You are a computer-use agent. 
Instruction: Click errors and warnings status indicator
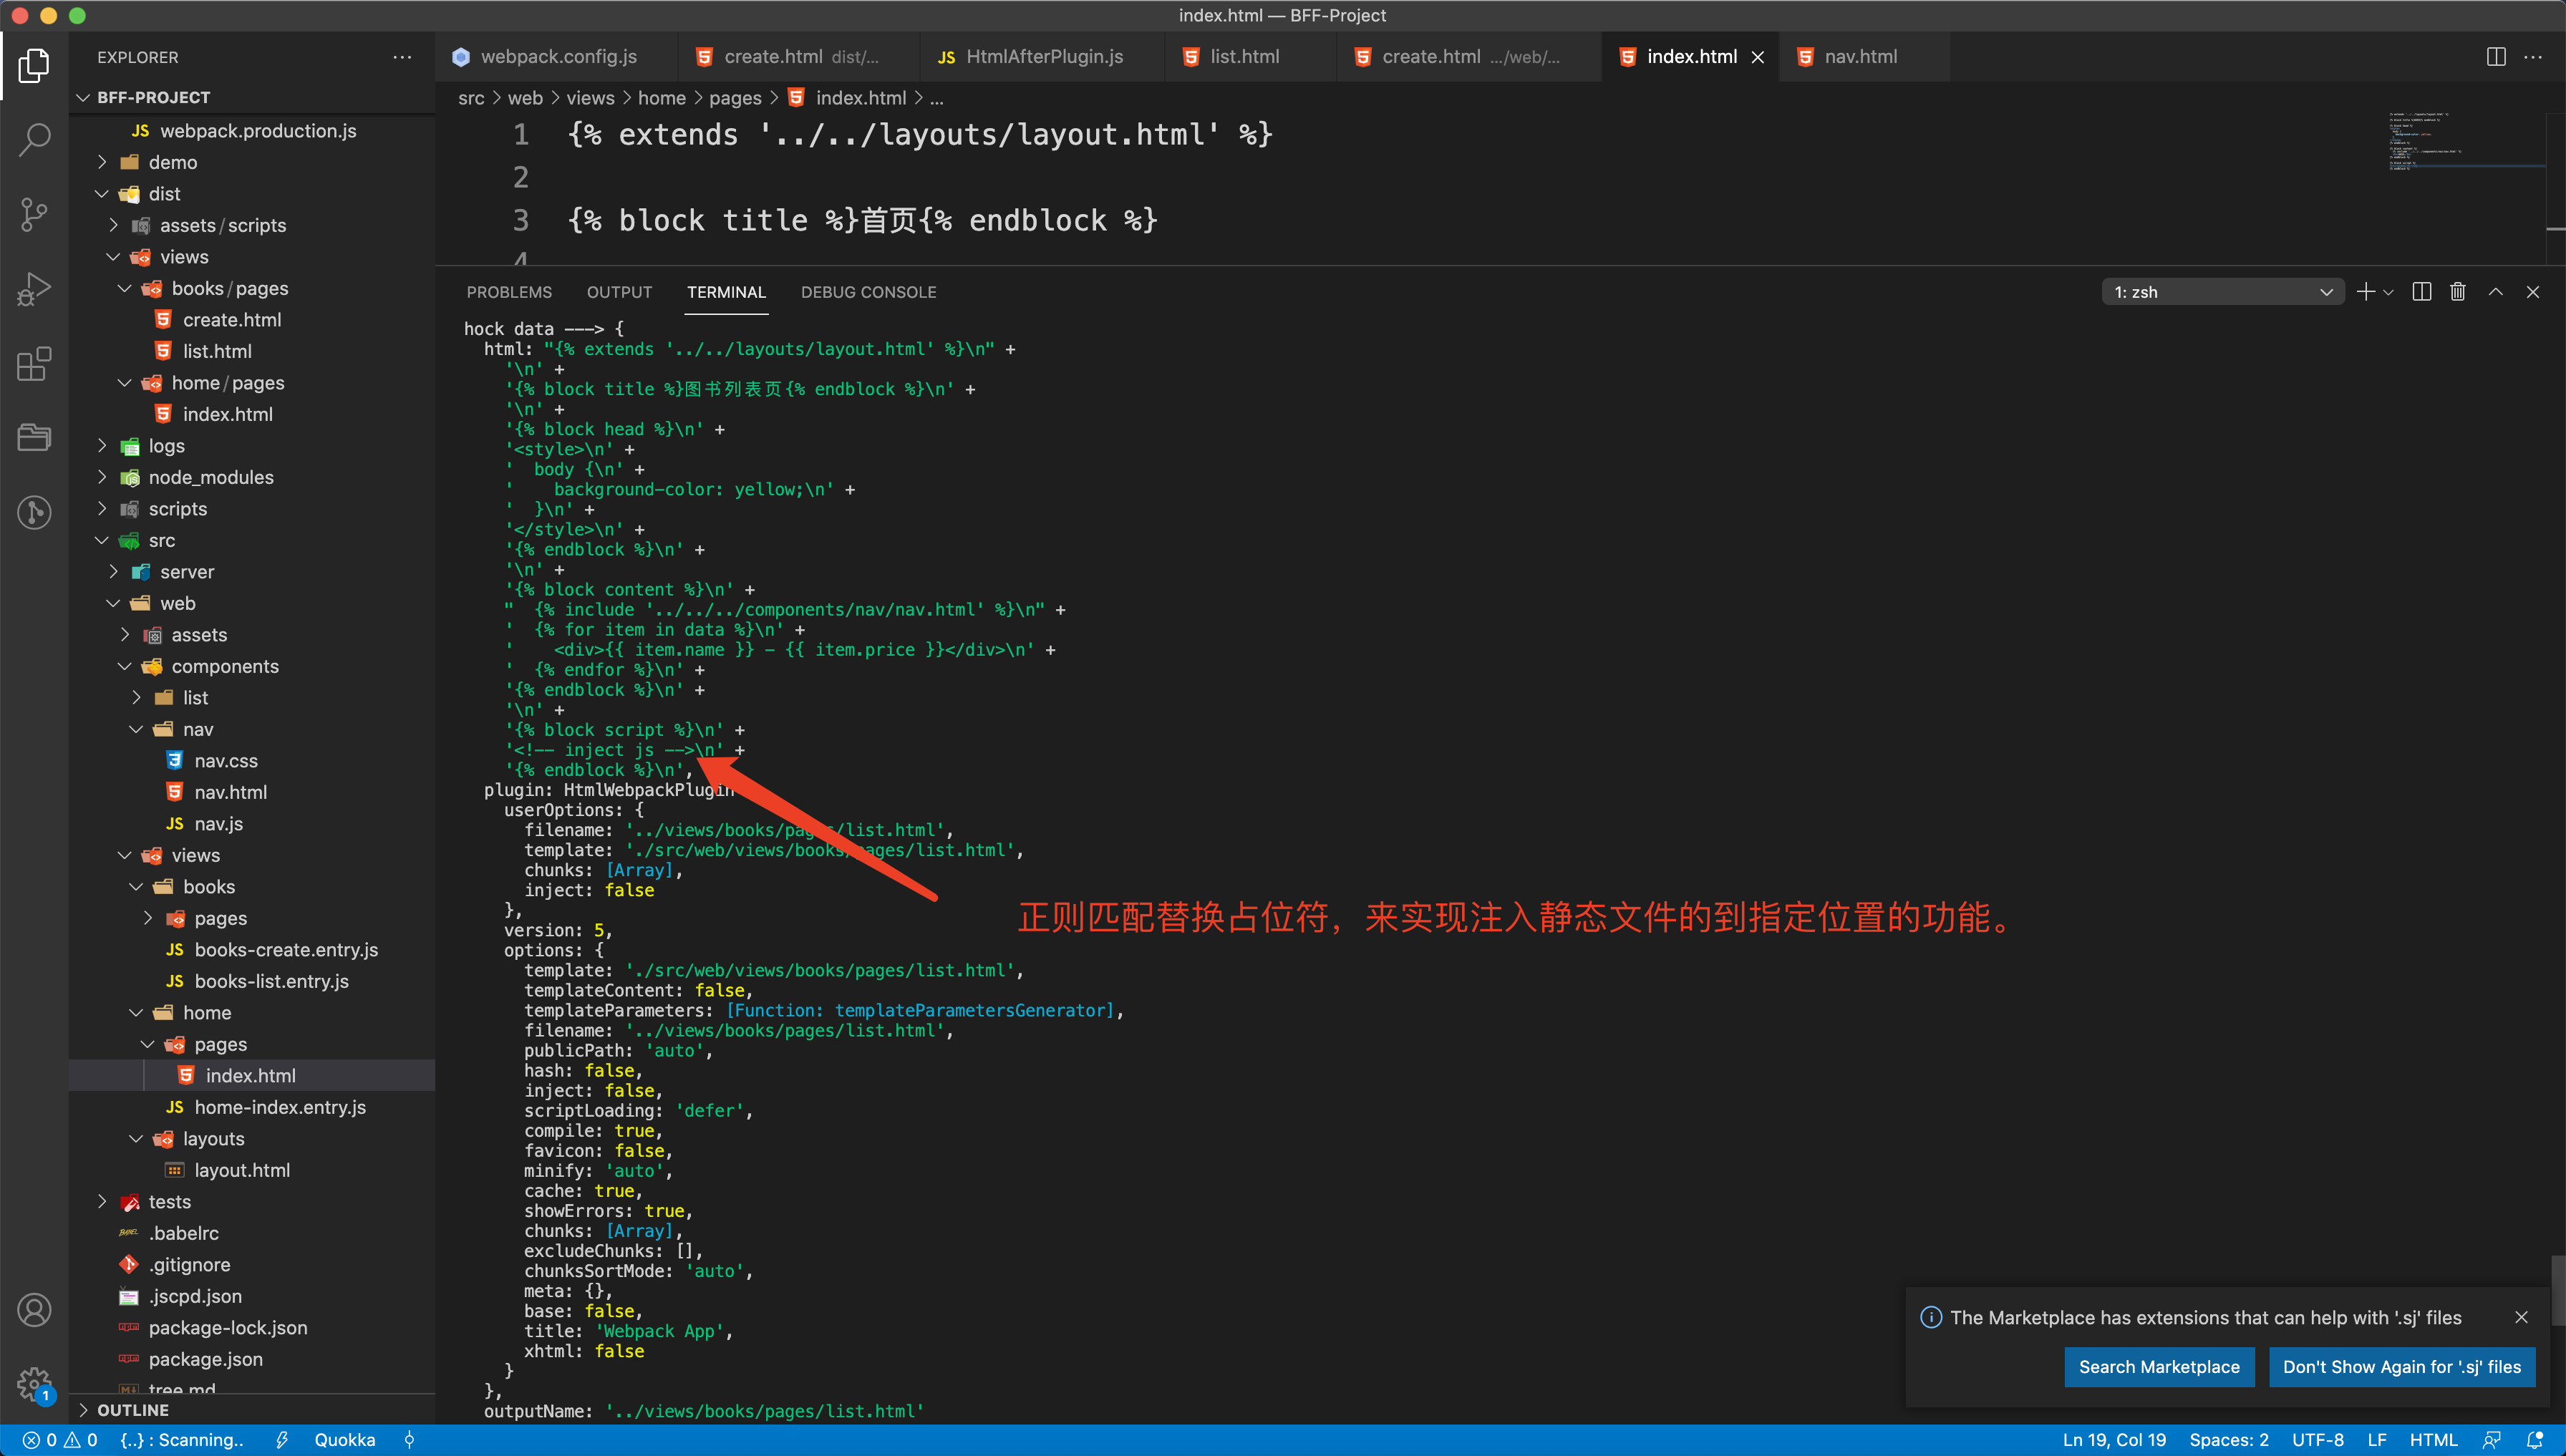click(60, 1440)
